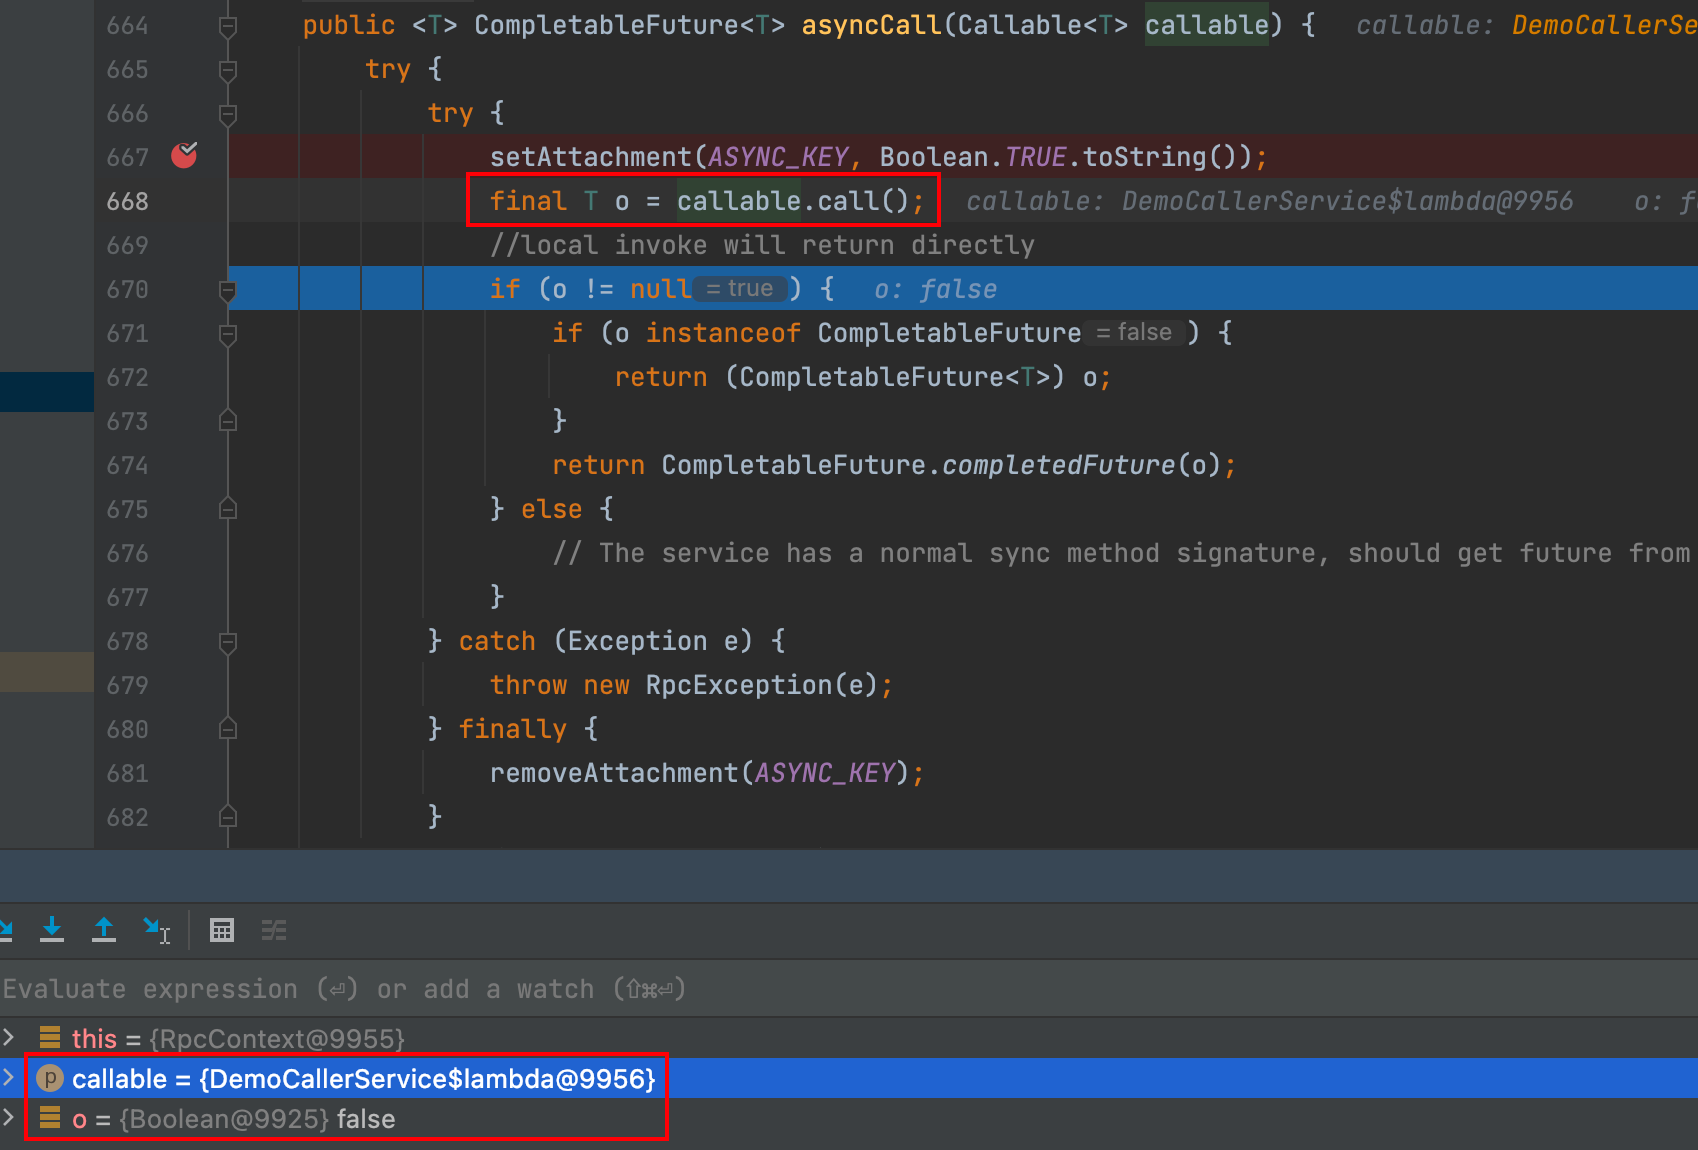Click the 'completedFuture' method call

(1059, 465)
